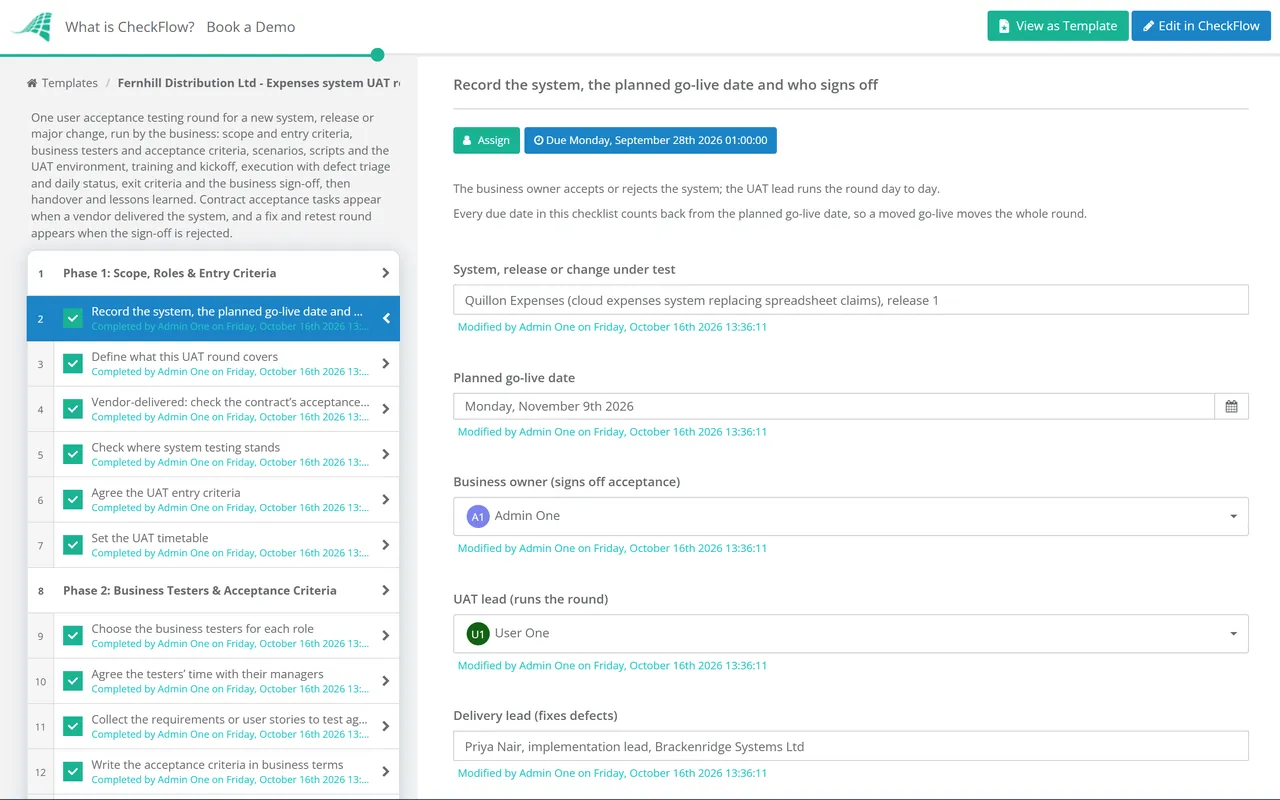Toggle checkbox for 'Define what this UAT round covers'
The height and width of the screenshot is (800, 1280).
point(73,364)
